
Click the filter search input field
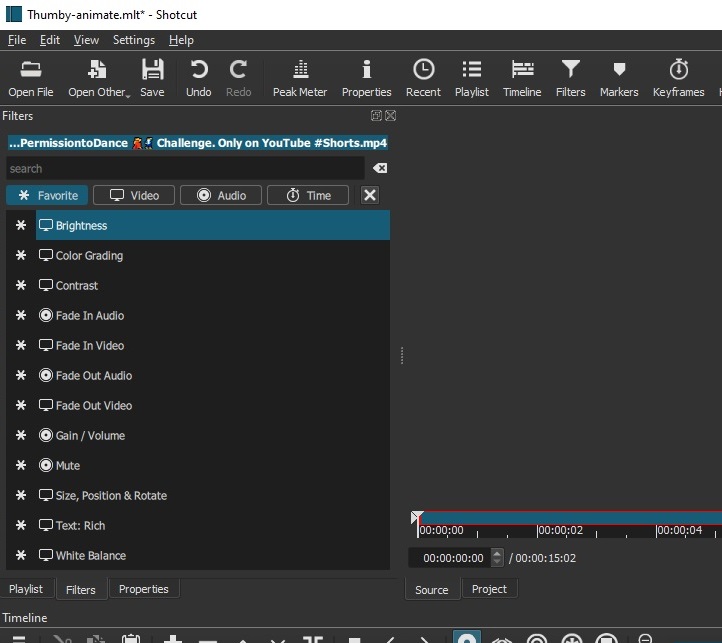pyautogui.click(x=185, y=169)
